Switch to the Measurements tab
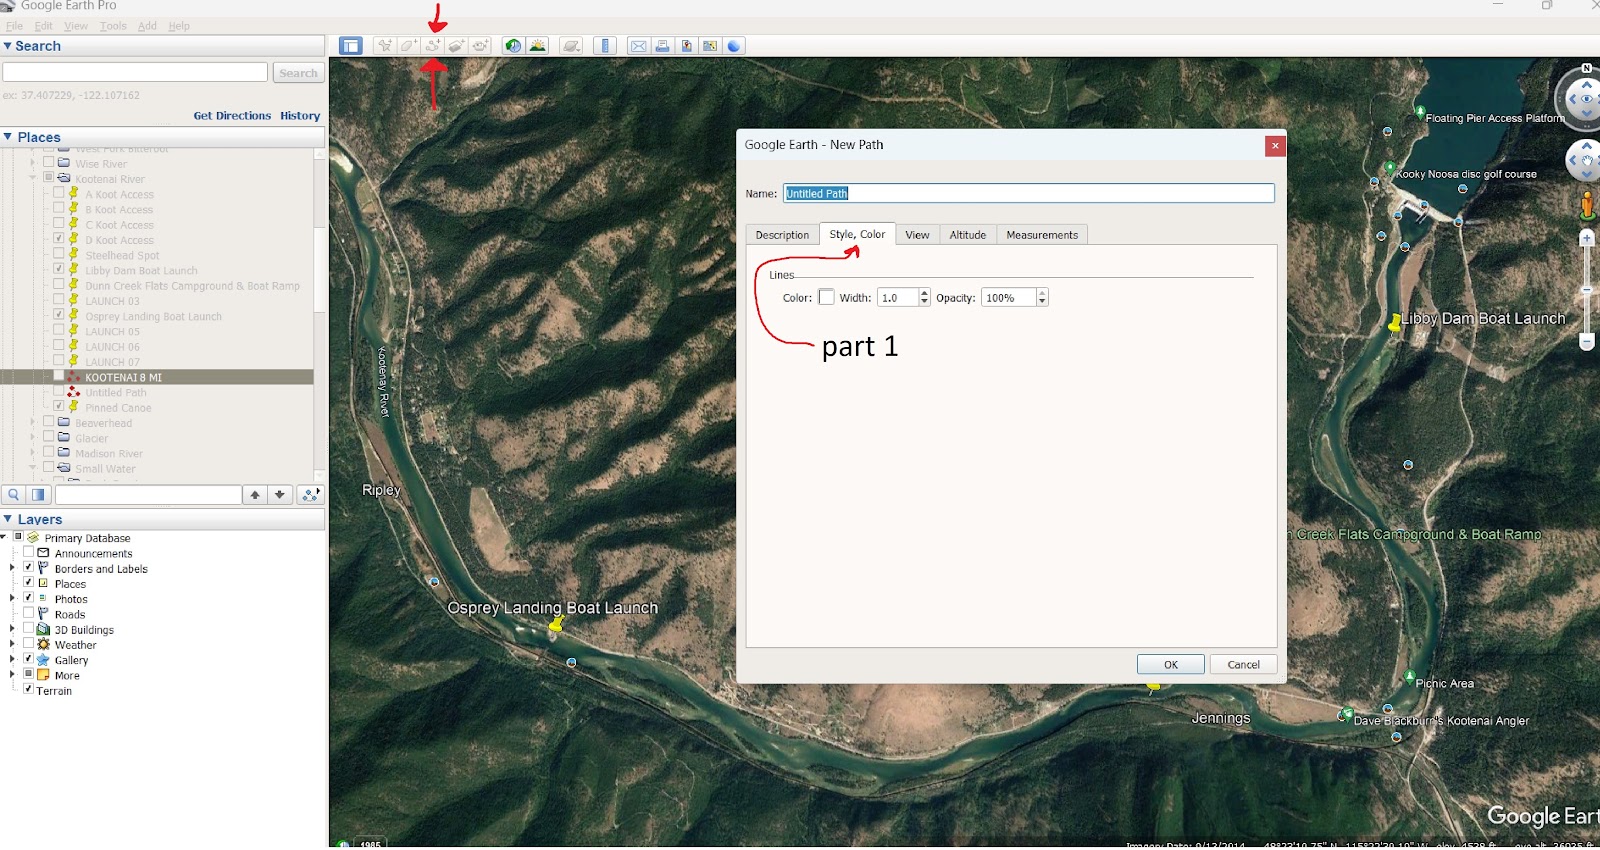This screenshot has width=1600, height=850. (1042, 235)
